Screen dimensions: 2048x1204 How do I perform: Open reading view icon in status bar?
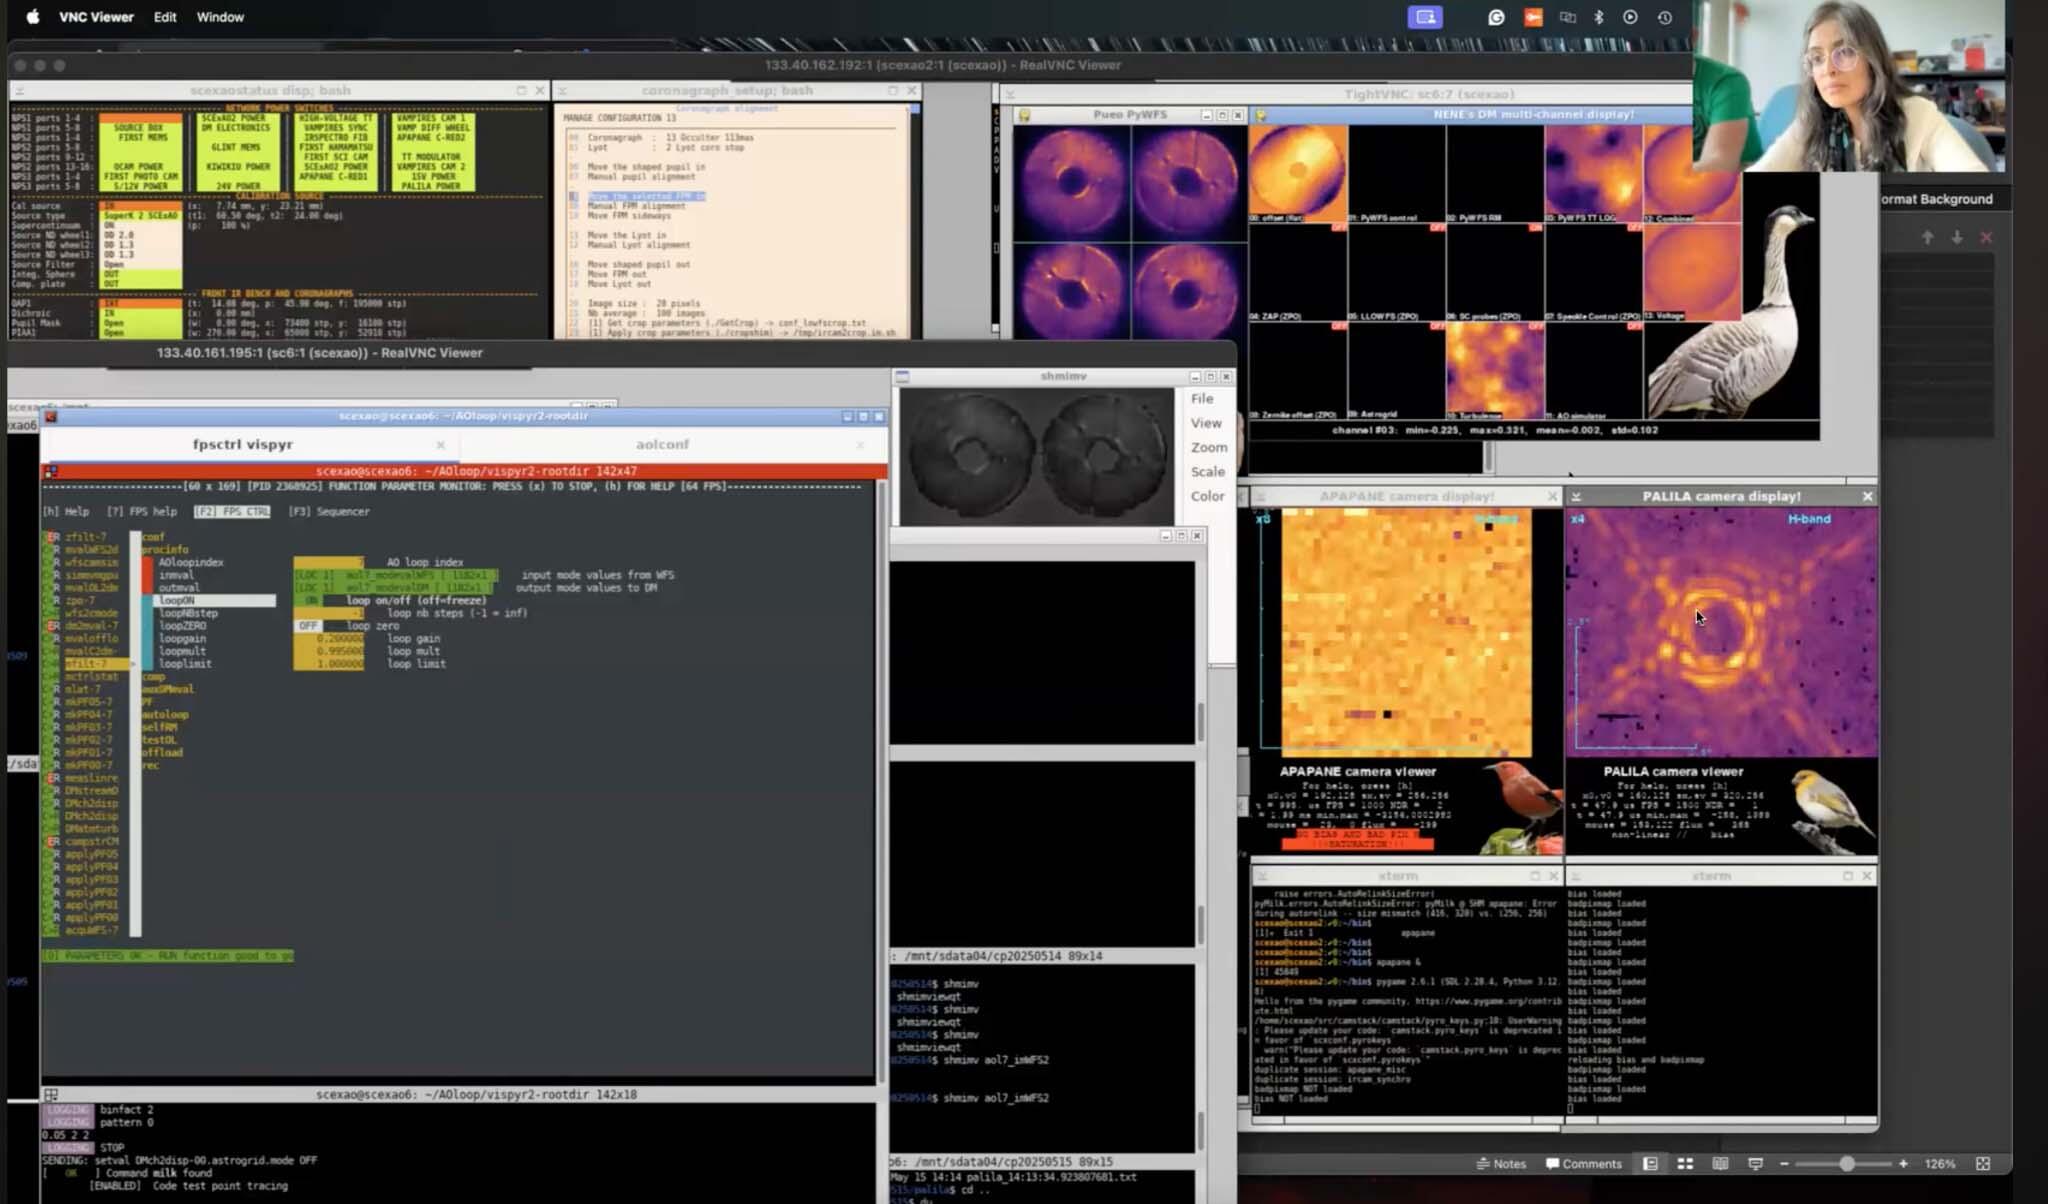pos(1720,1164)
